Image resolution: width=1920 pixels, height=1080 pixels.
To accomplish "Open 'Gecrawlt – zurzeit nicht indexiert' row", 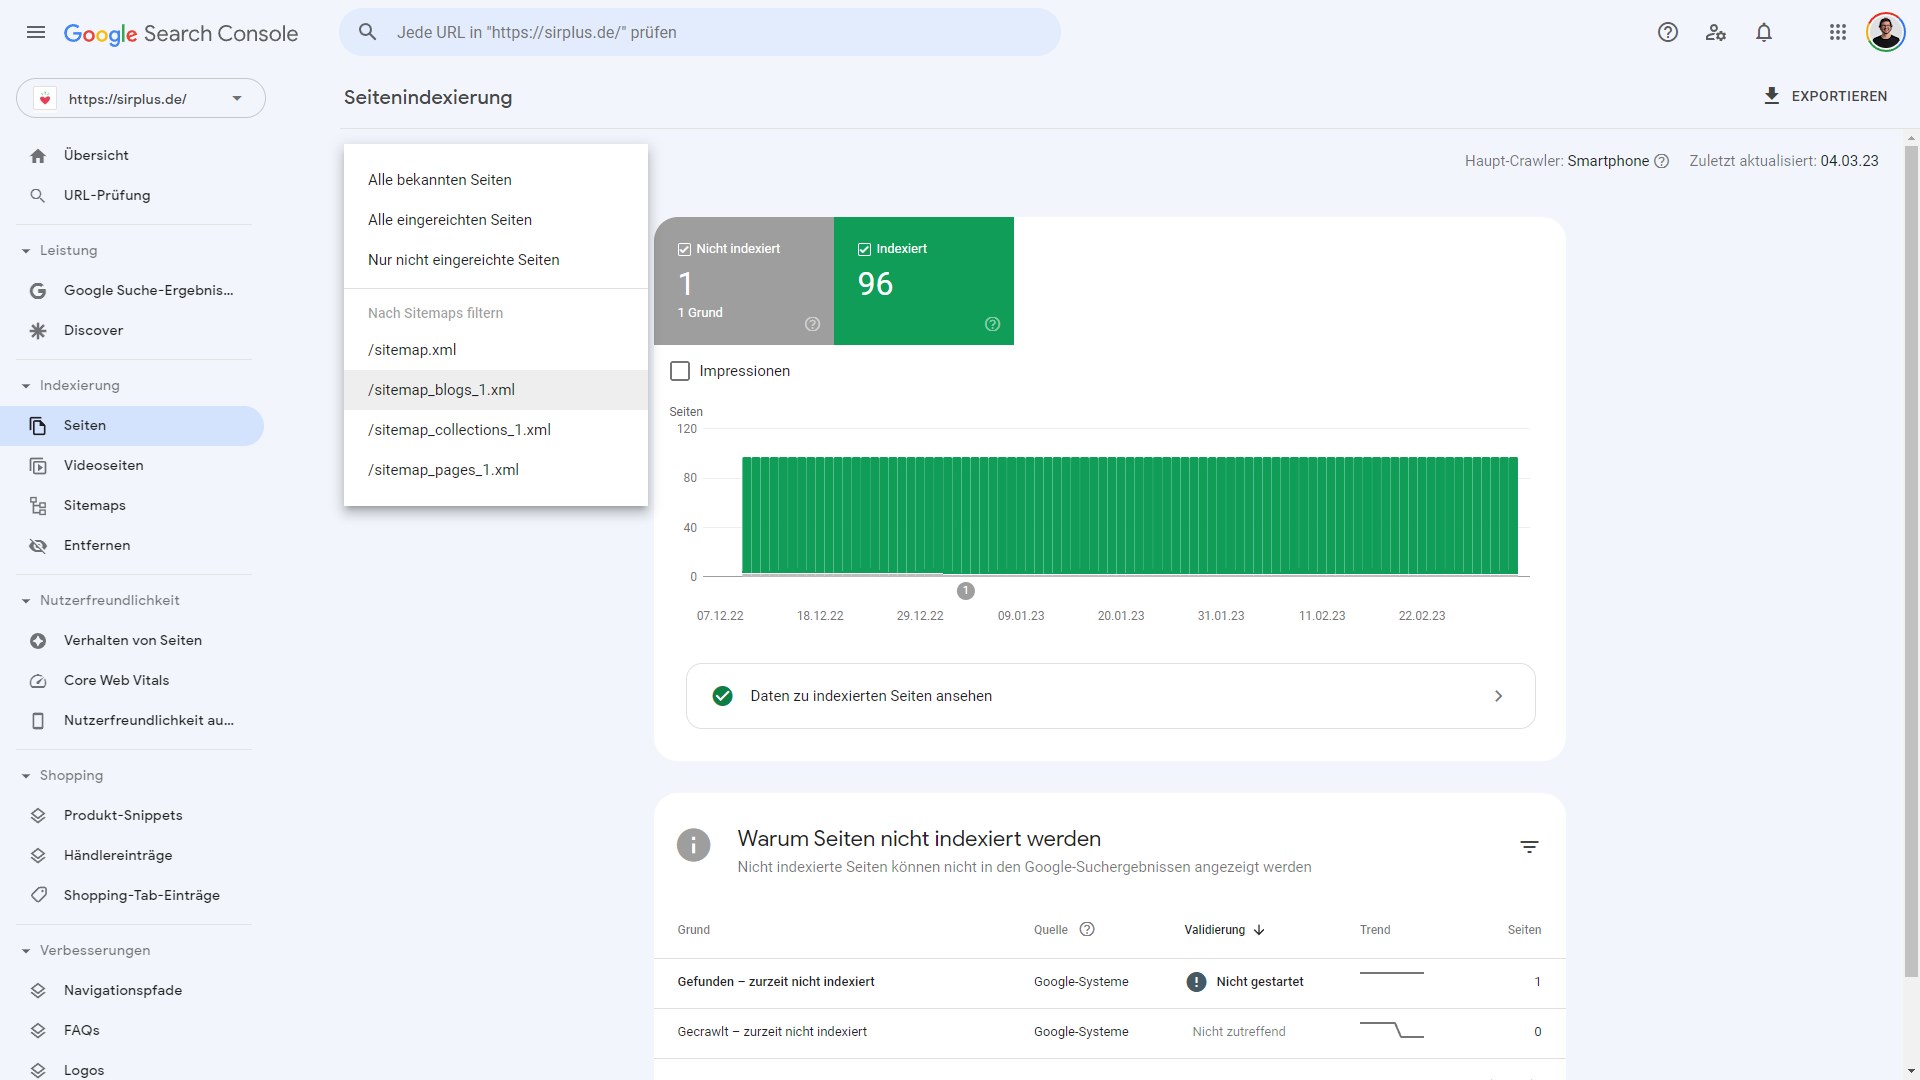I will 1109,1033.
